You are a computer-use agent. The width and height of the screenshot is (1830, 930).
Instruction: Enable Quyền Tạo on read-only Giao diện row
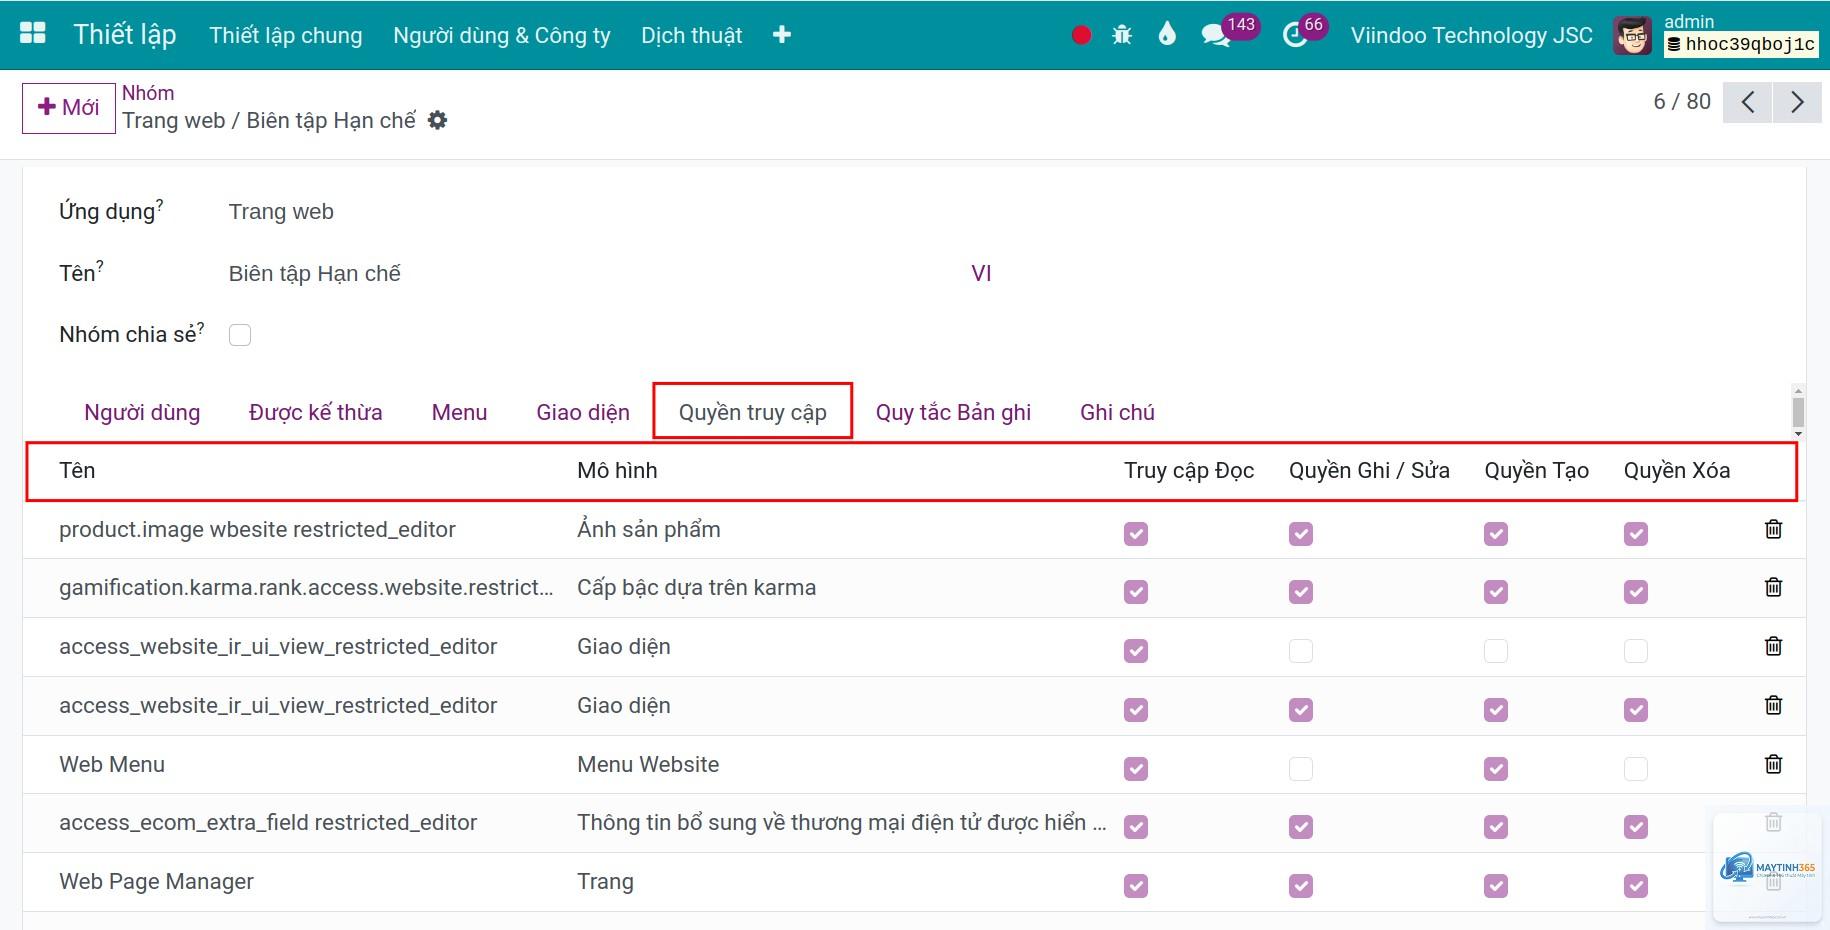(1496, 651)
